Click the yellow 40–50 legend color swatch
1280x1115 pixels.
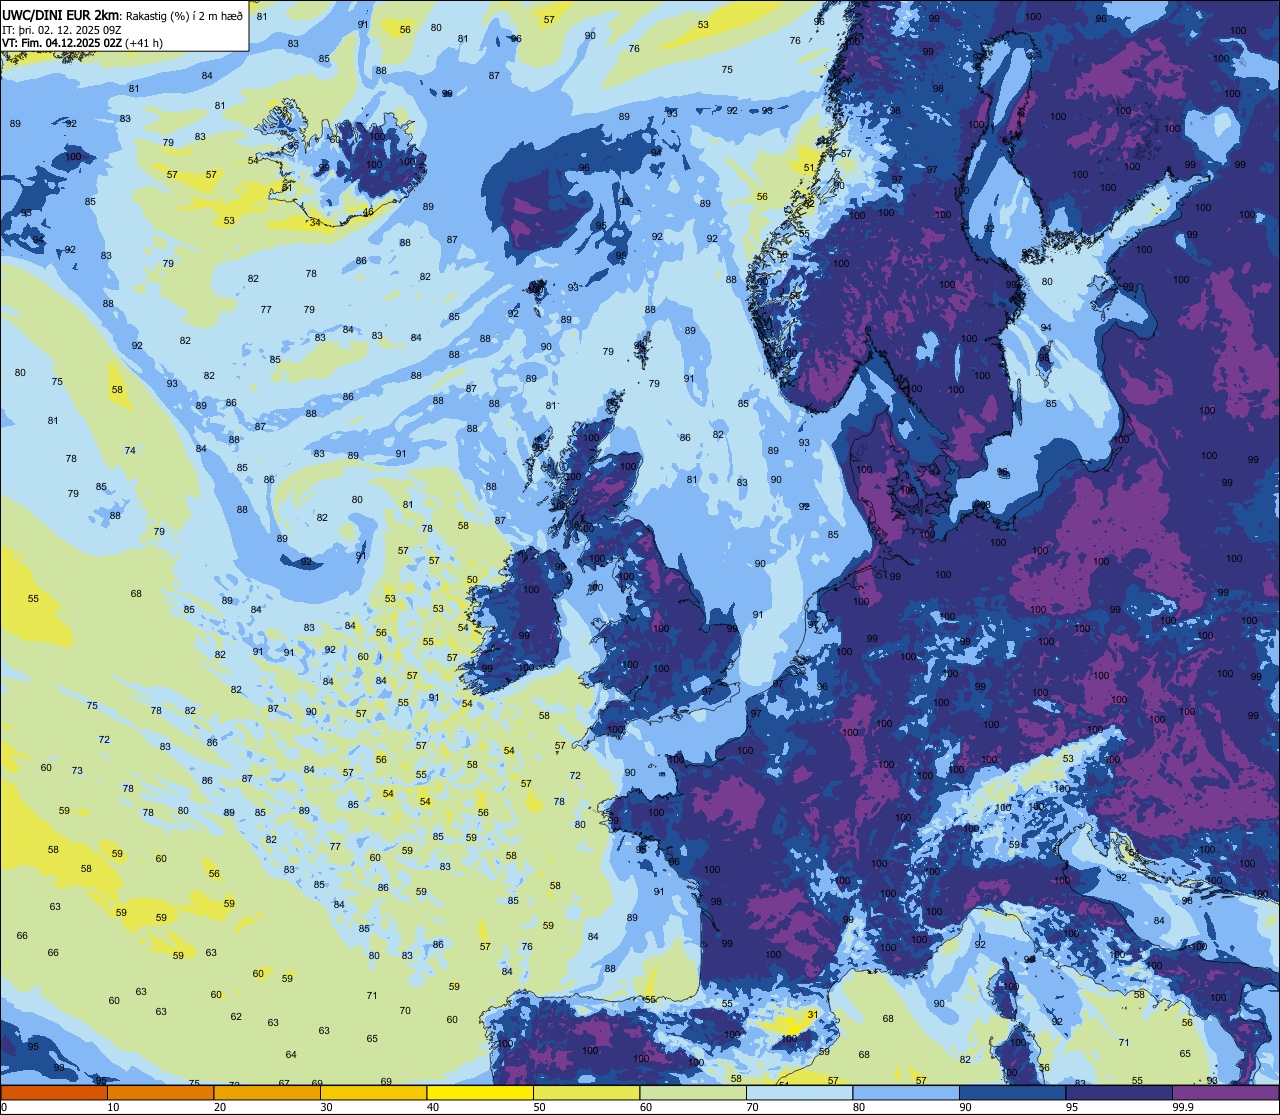[480, 1093]
